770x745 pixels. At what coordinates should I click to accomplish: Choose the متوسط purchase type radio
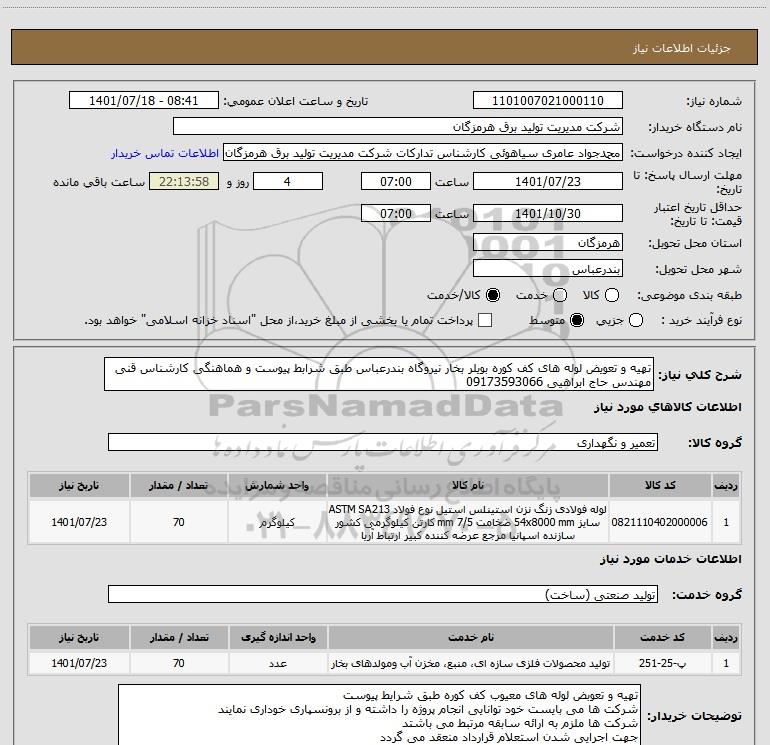point(577,320)
